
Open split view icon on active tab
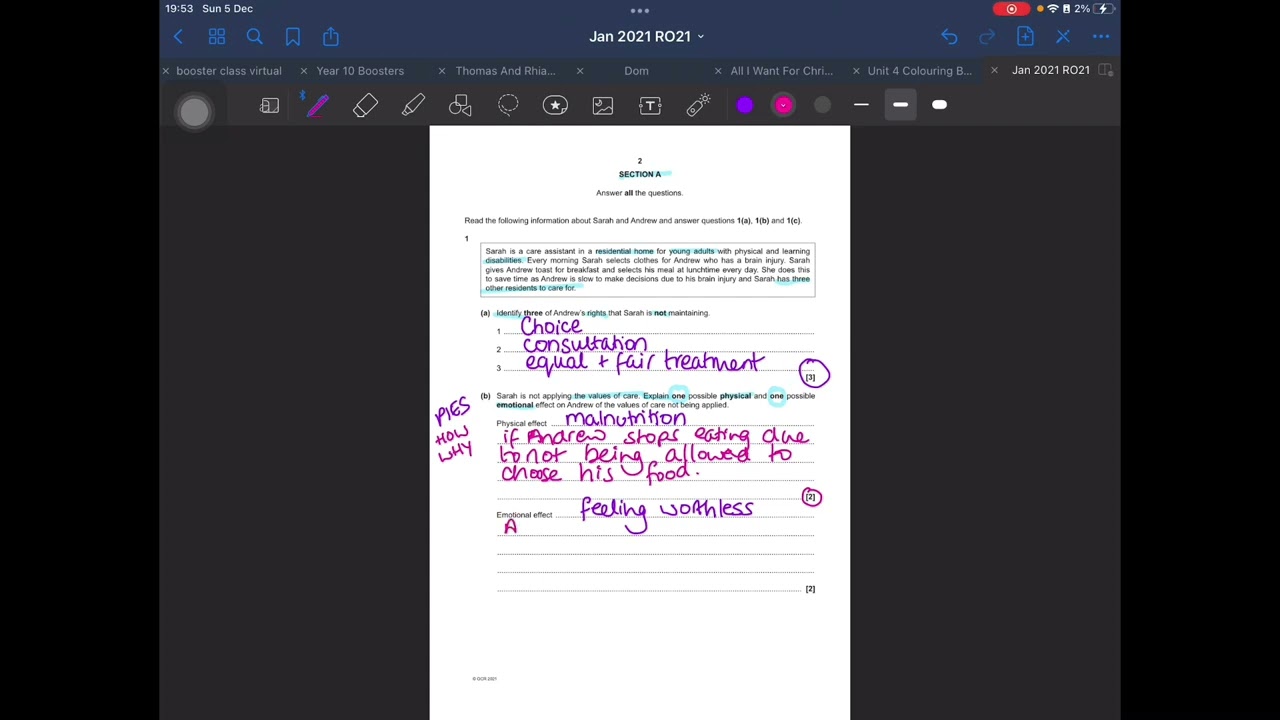[1105, 70]
